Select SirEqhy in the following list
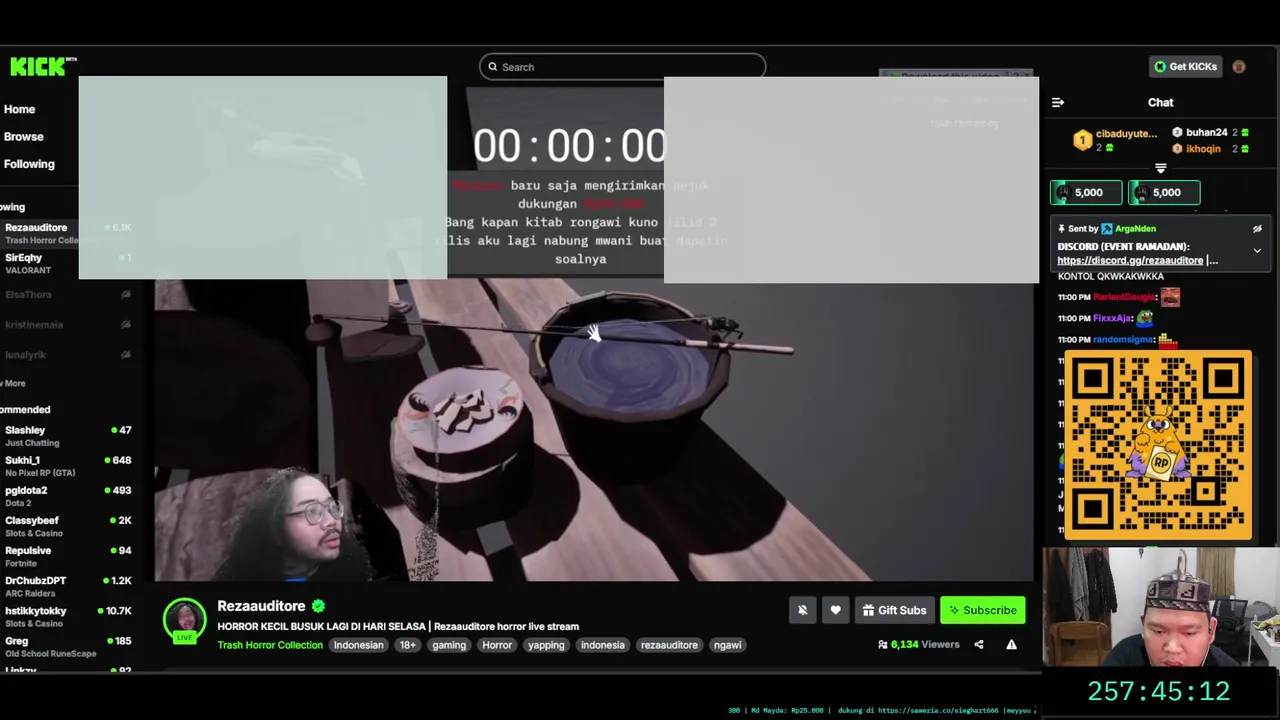 tap(68, 263)
